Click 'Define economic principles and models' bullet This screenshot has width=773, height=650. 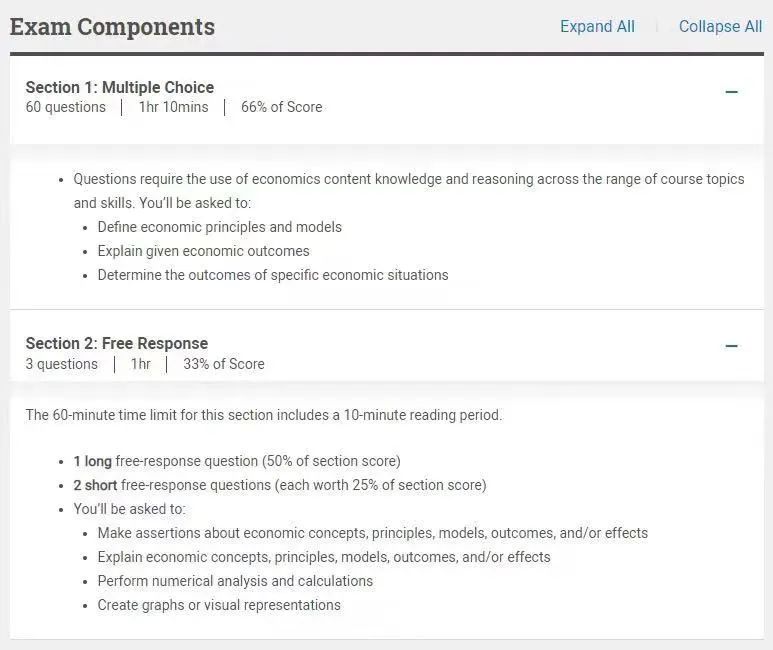[219, 227]
